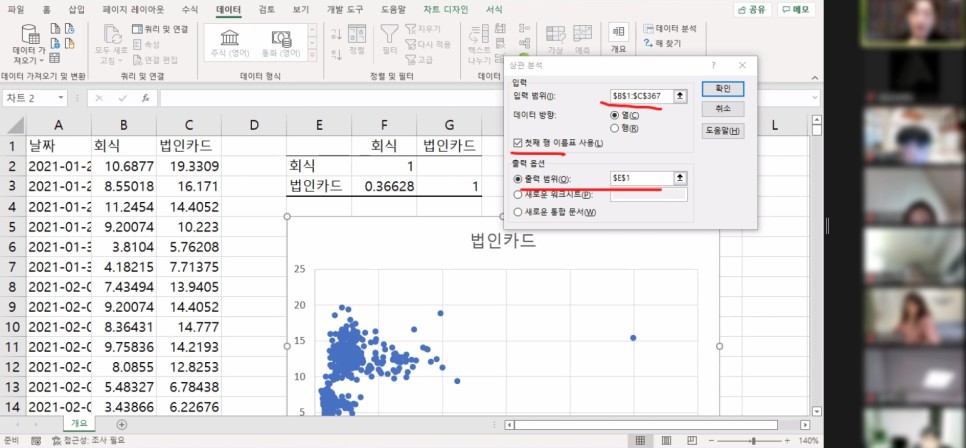Open What-If Analysis (가상) tool

coord(556,40)
